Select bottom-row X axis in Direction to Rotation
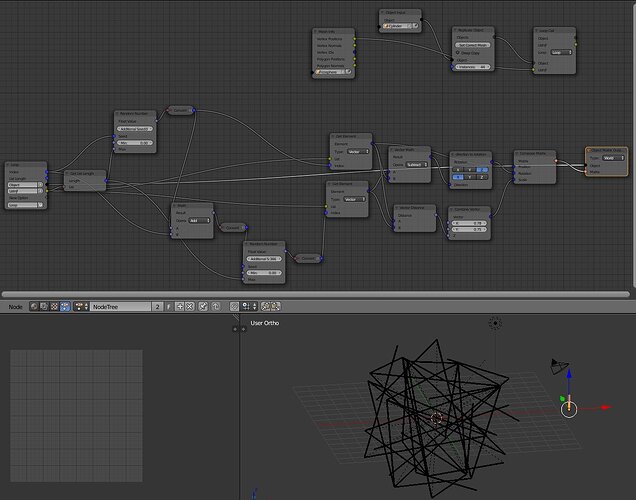636x500 pixels. [458, 177]
